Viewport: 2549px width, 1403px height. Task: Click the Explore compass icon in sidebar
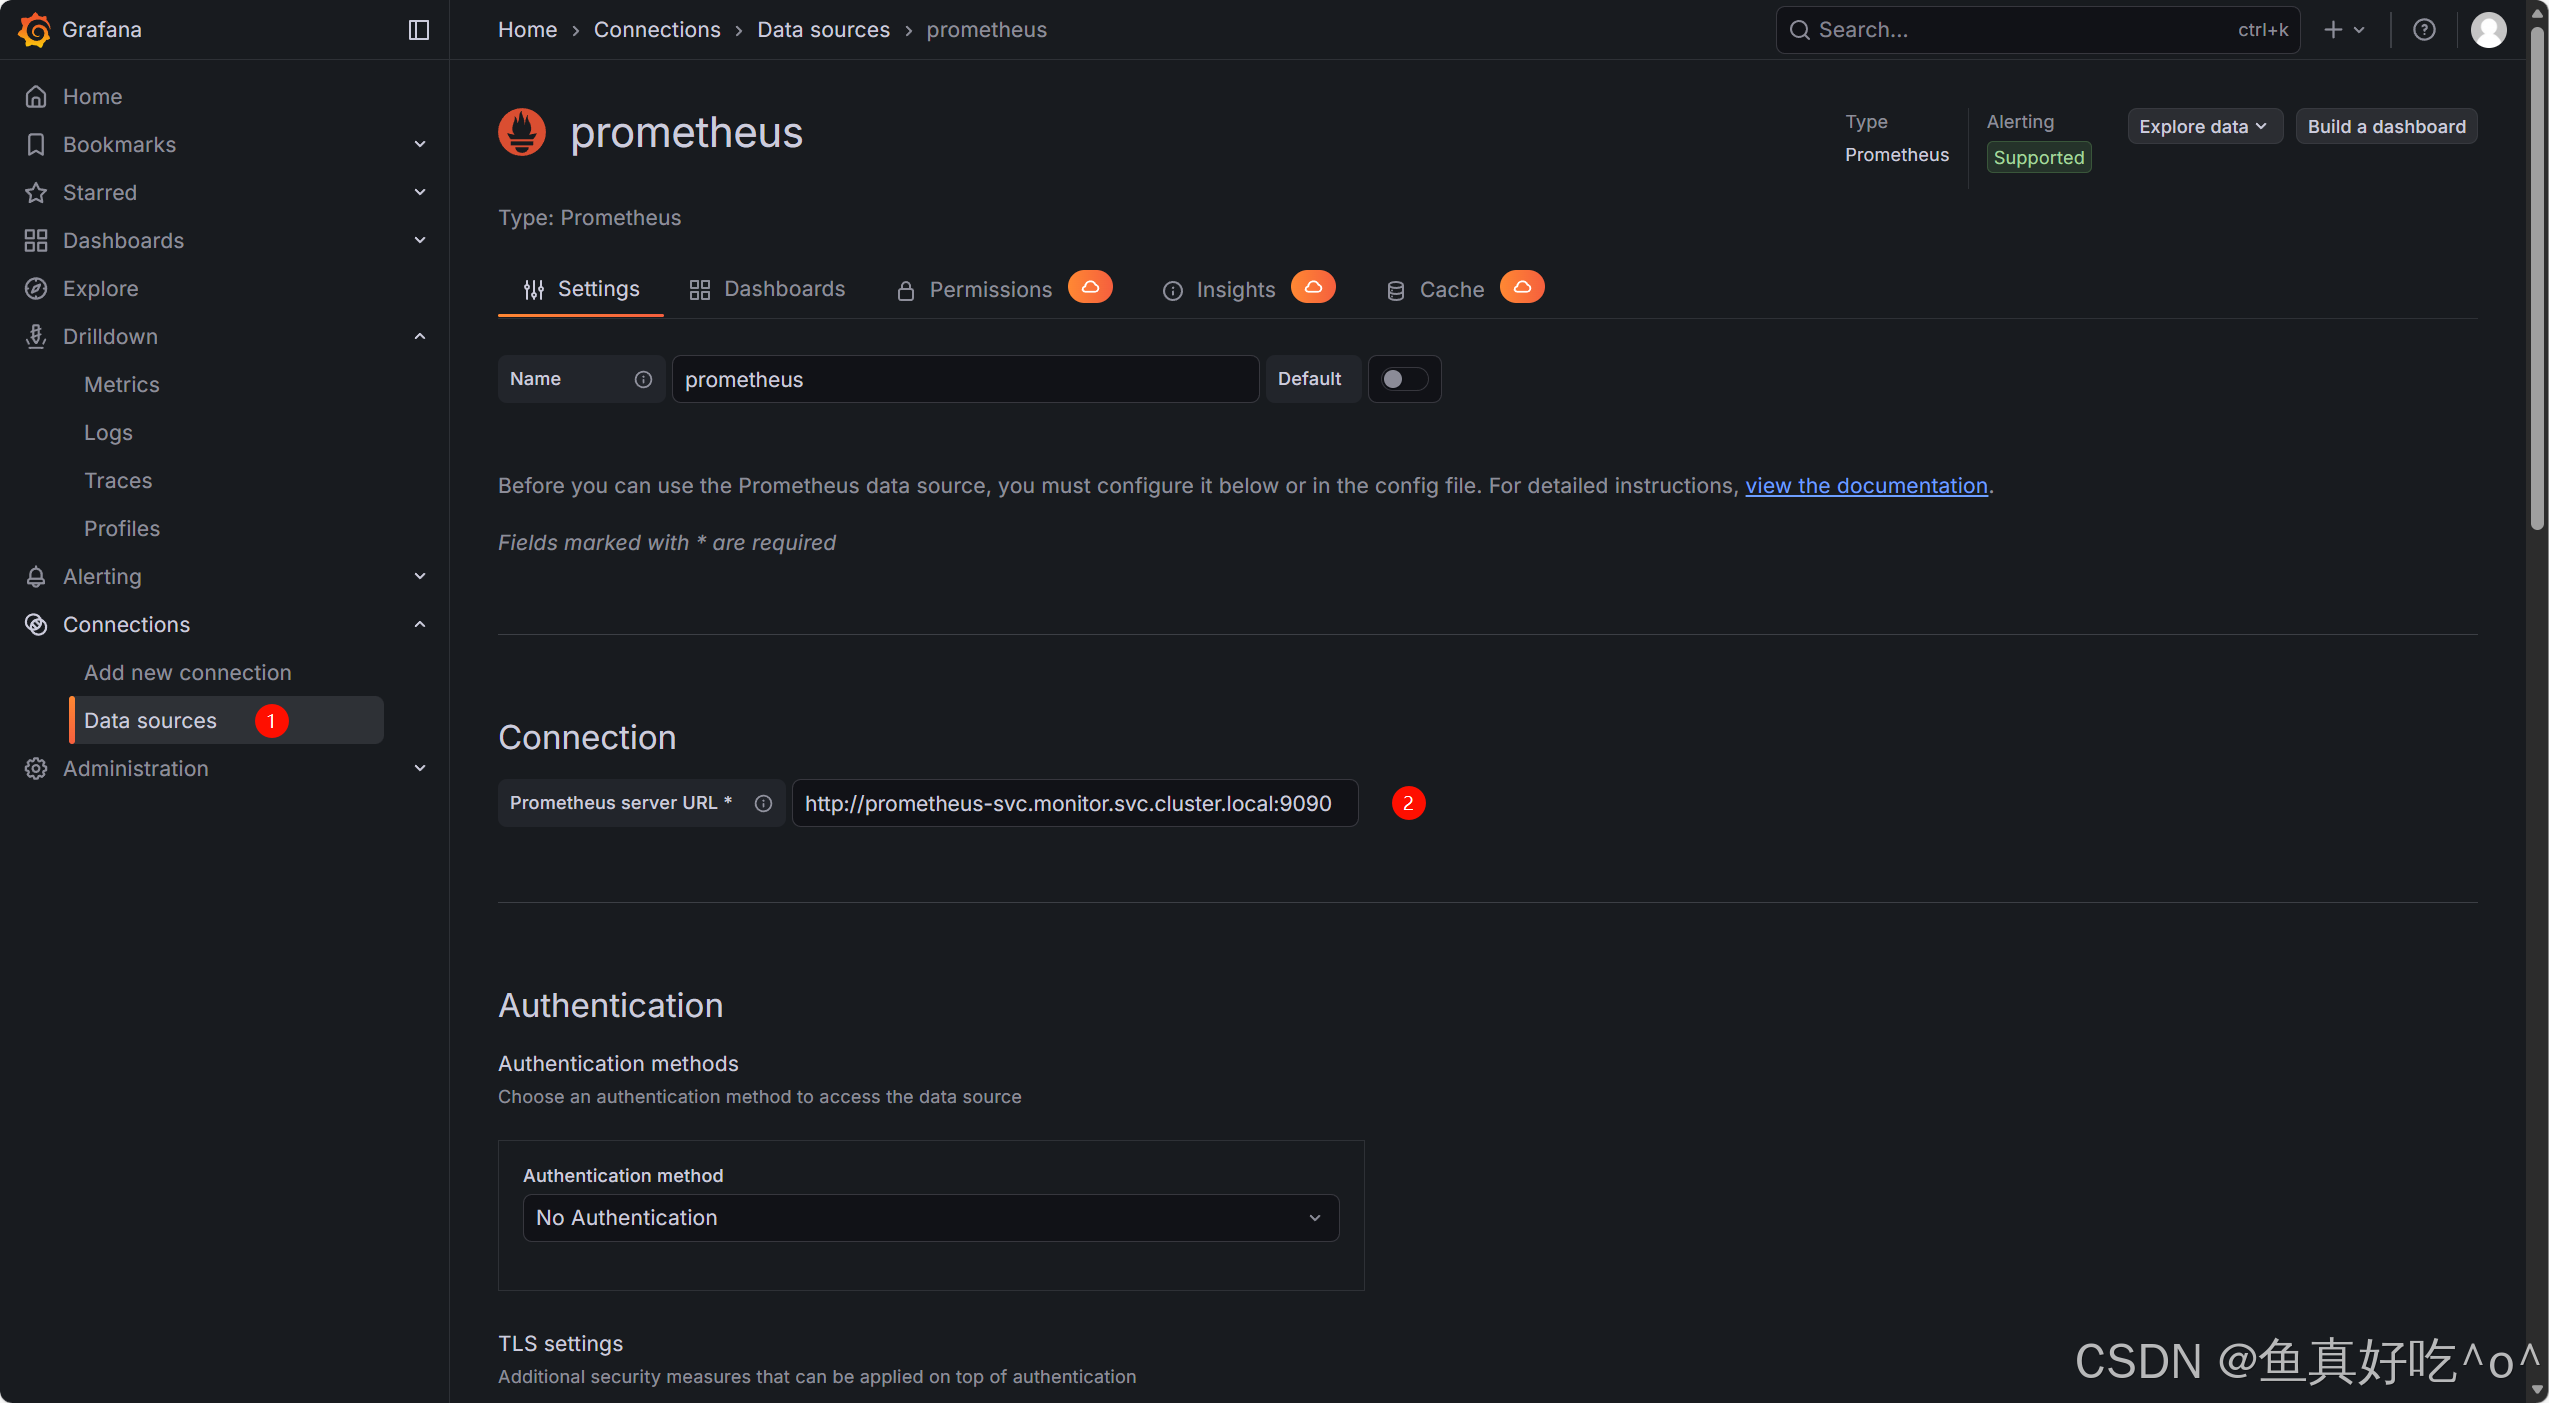(36, 289)
